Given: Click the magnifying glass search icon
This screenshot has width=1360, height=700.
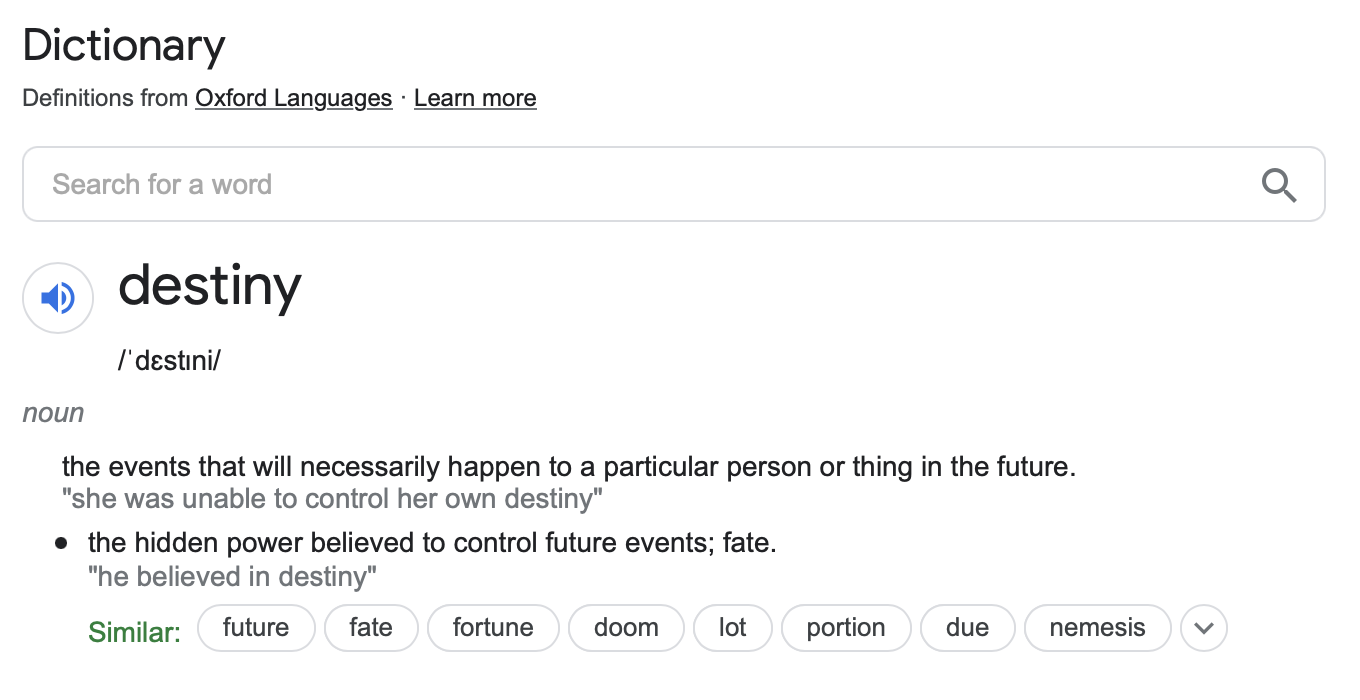Looking at the screenshot, I should click(1279, 184).
